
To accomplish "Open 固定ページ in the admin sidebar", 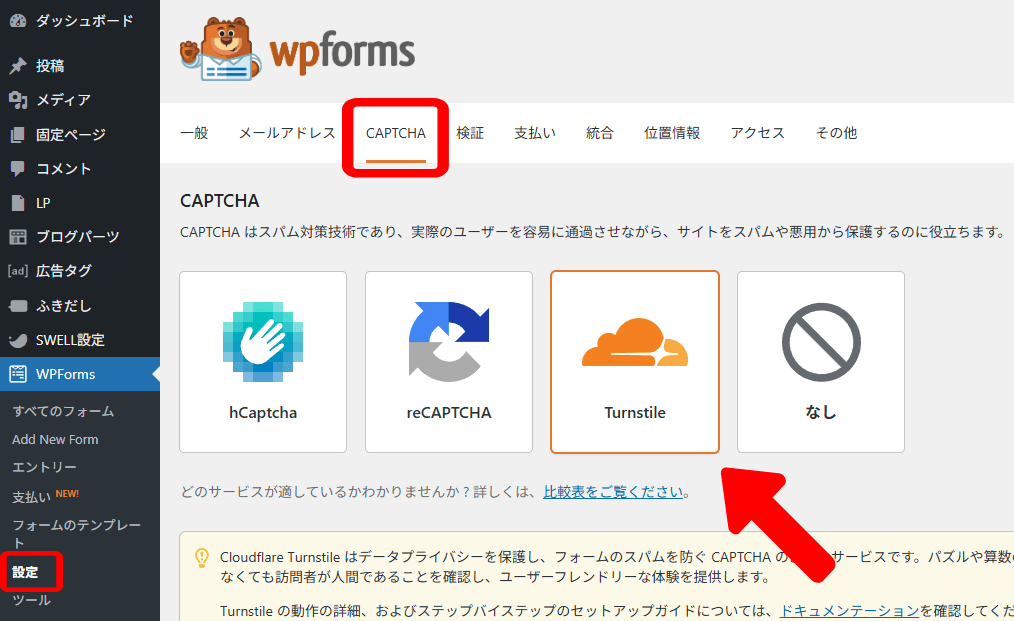I will click(x=70, y=134).
